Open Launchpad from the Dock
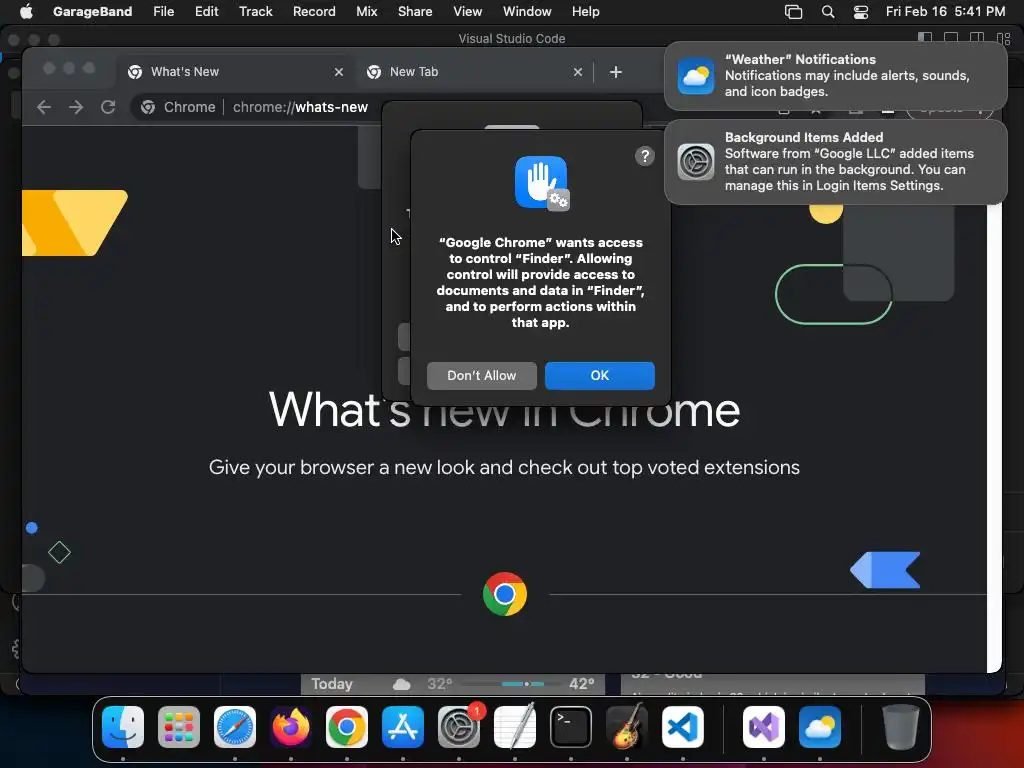Viewport: 1024px width, 768px height. click(x=178, y=726)
